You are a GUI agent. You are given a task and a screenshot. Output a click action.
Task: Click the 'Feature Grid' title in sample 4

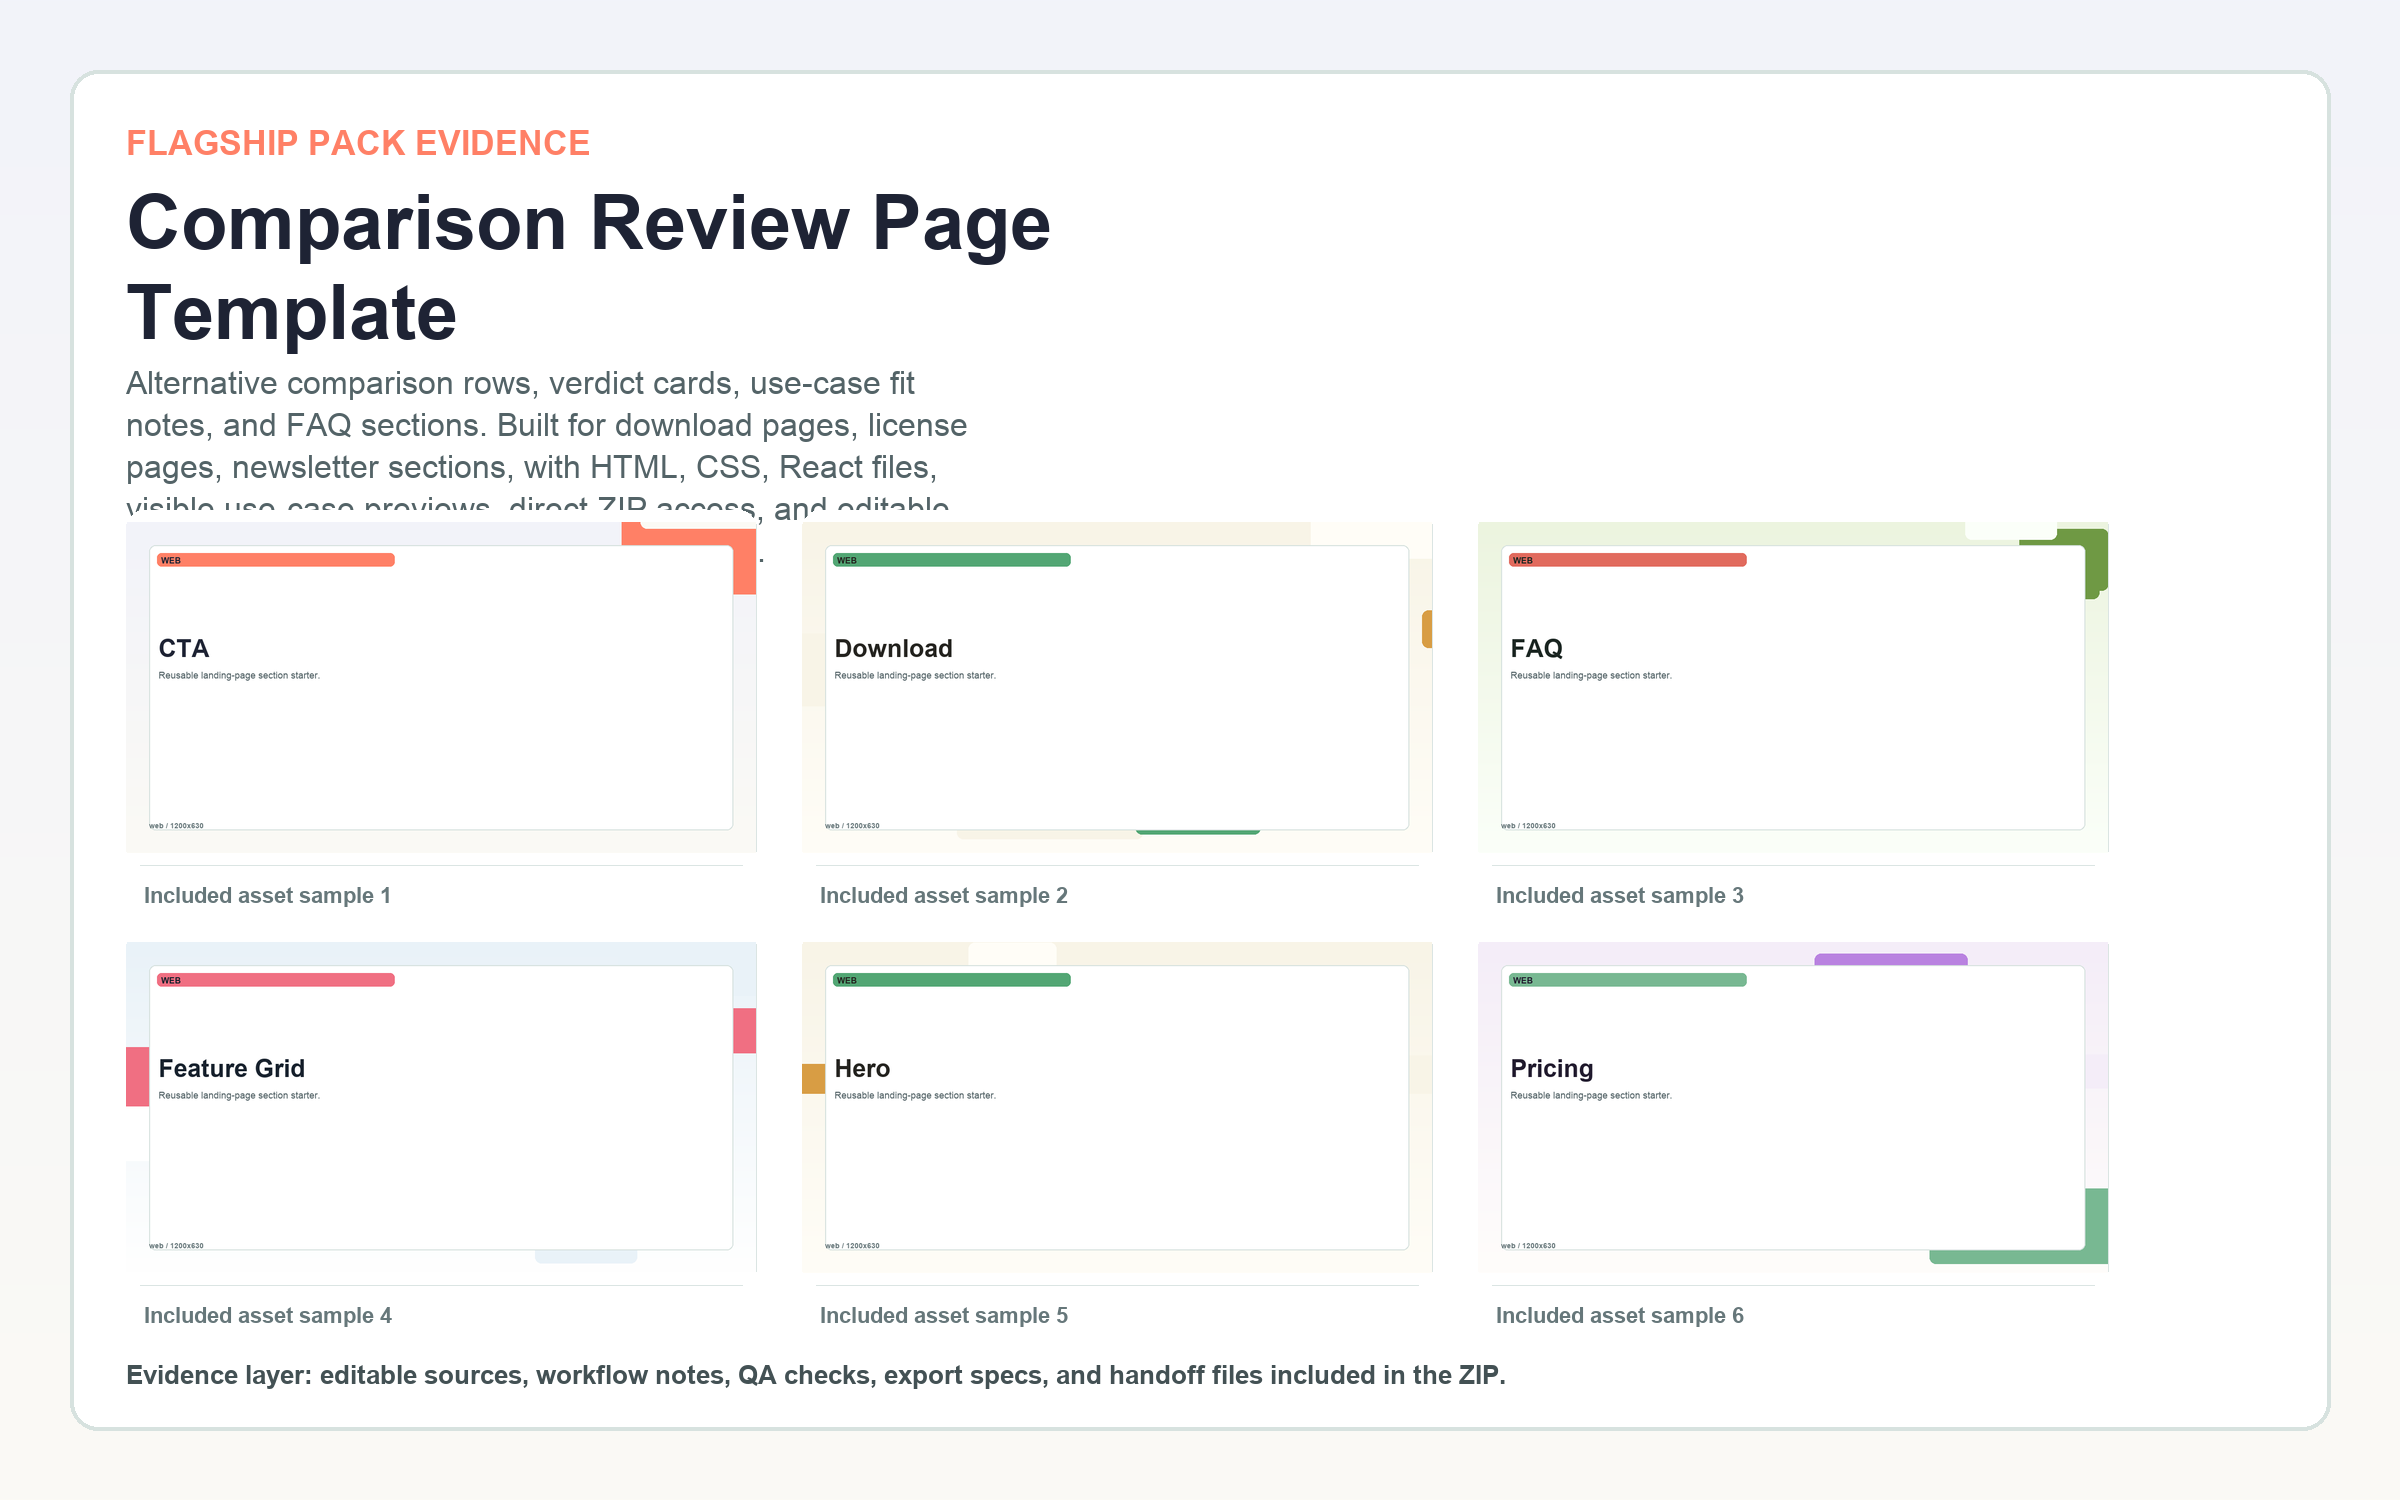pyautogui.click(x=232, y=1069)
